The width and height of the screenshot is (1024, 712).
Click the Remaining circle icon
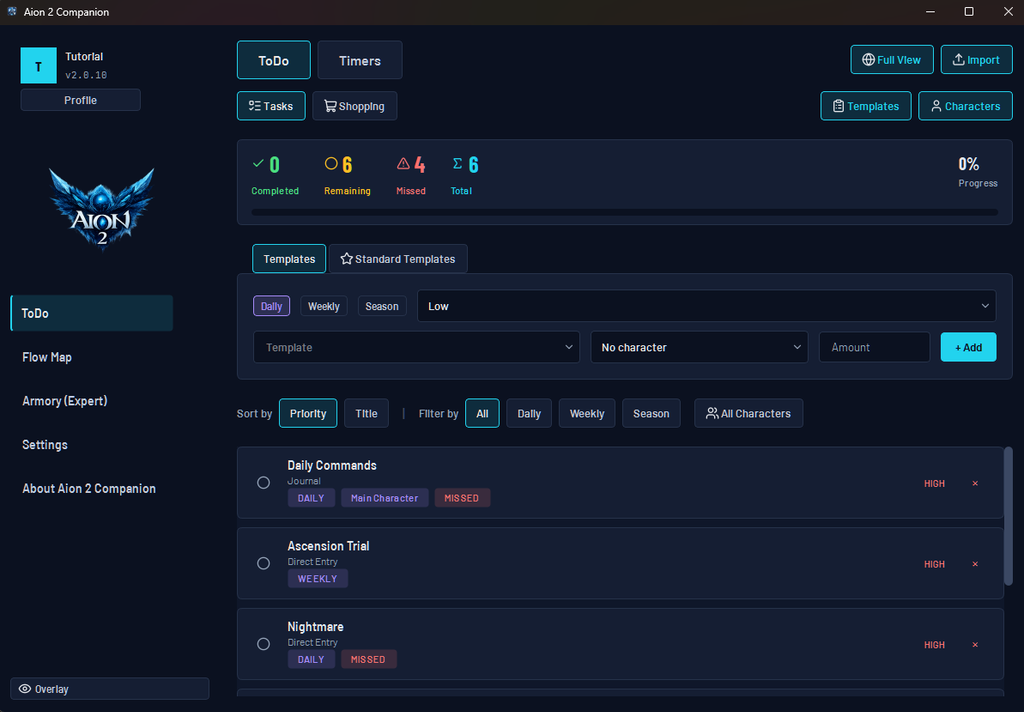tap(331, 163)
